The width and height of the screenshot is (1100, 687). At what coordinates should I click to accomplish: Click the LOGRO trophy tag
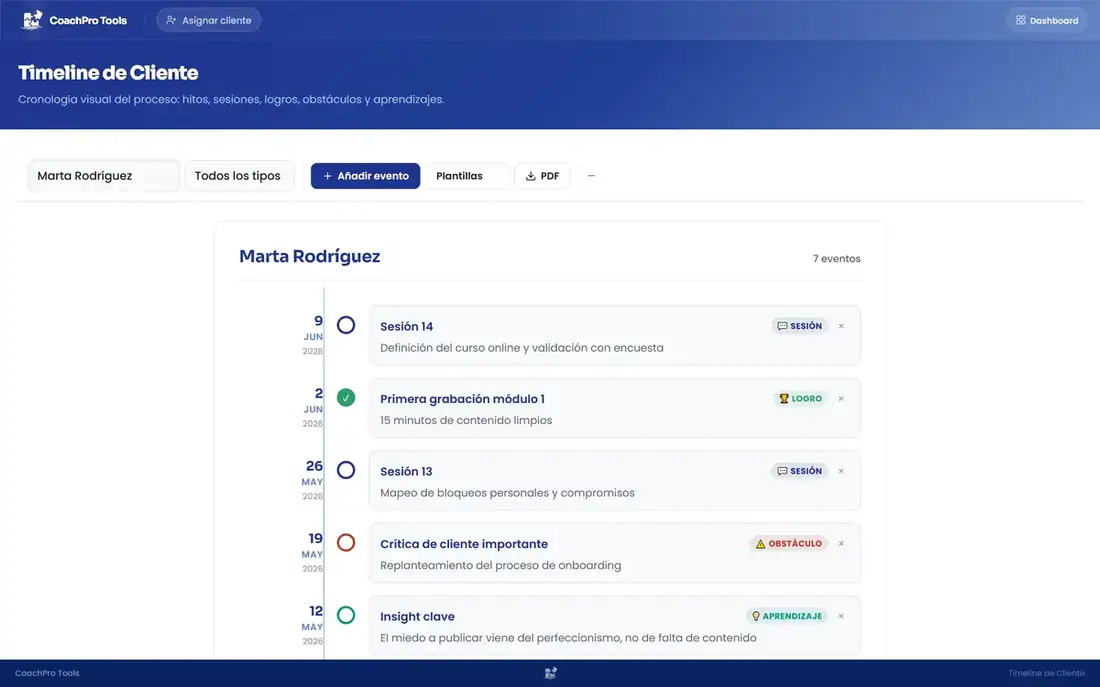coord(800,399)
